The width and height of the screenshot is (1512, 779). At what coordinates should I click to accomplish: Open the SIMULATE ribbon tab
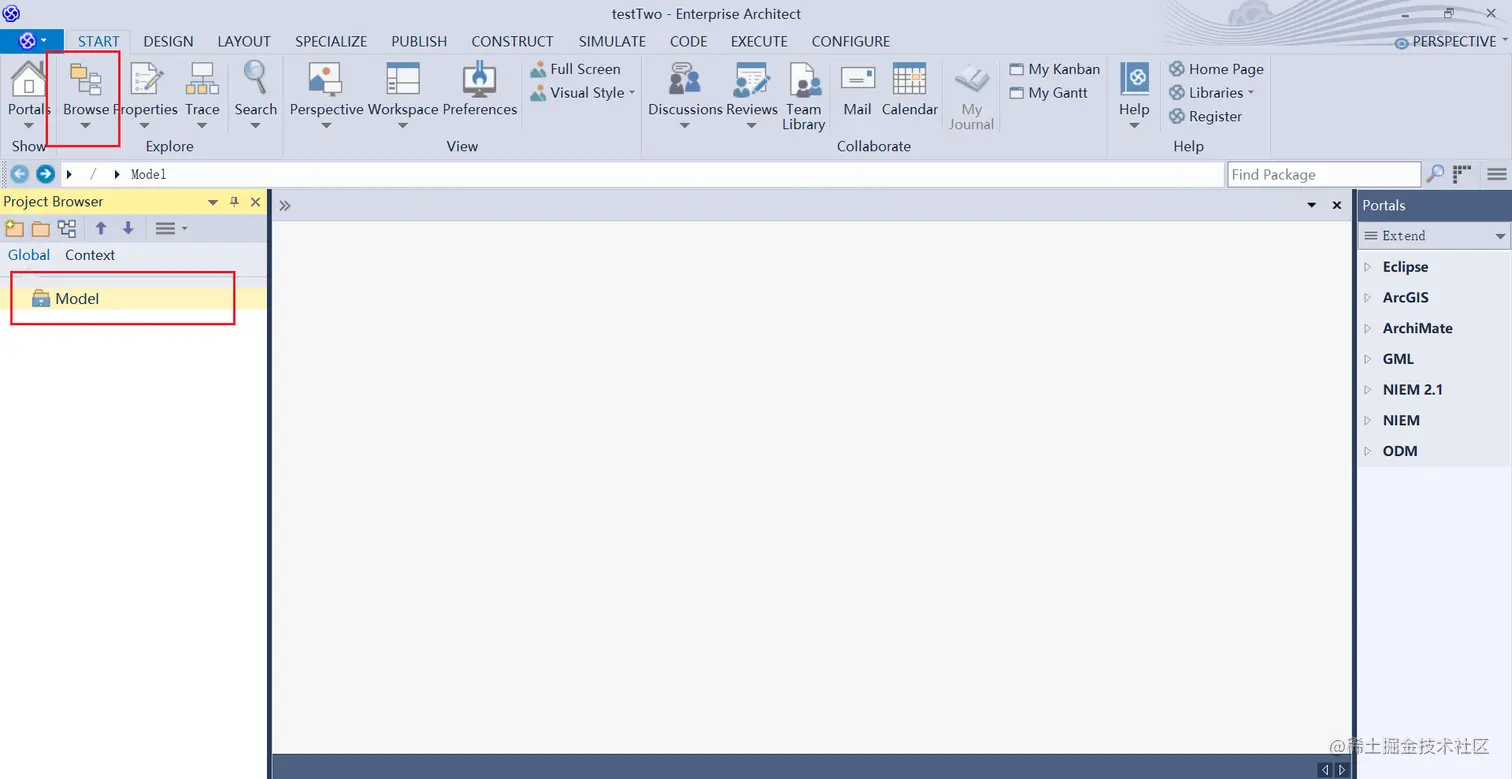click(612, 42)
